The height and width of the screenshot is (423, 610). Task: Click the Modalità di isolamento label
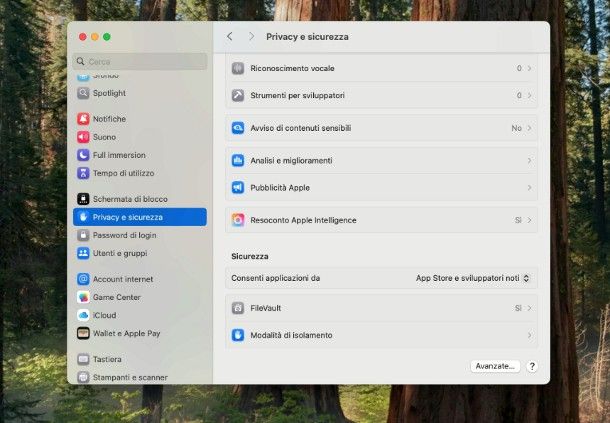(x=291, y=335)
